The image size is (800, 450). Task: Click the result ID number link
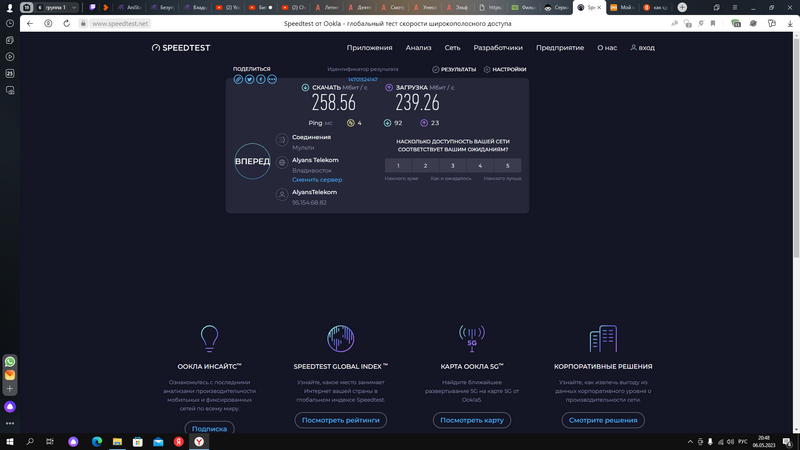point(362,80)
